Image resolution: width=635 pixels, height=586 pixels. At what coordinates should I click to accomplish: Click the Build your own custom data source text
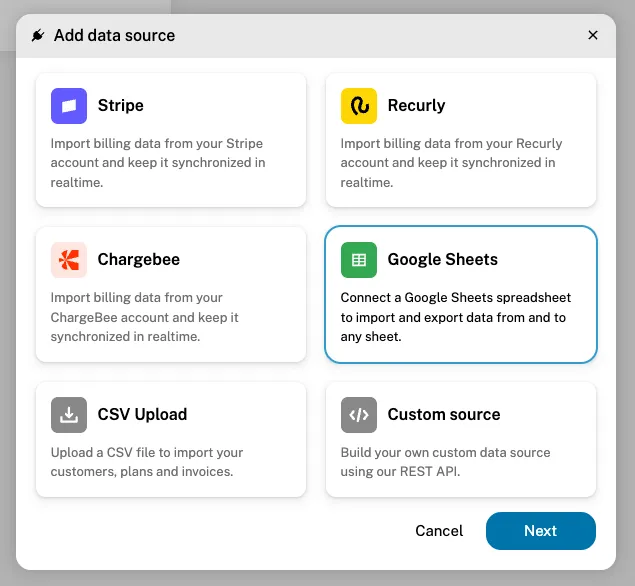pyautogui.click(x=445, y=462)
